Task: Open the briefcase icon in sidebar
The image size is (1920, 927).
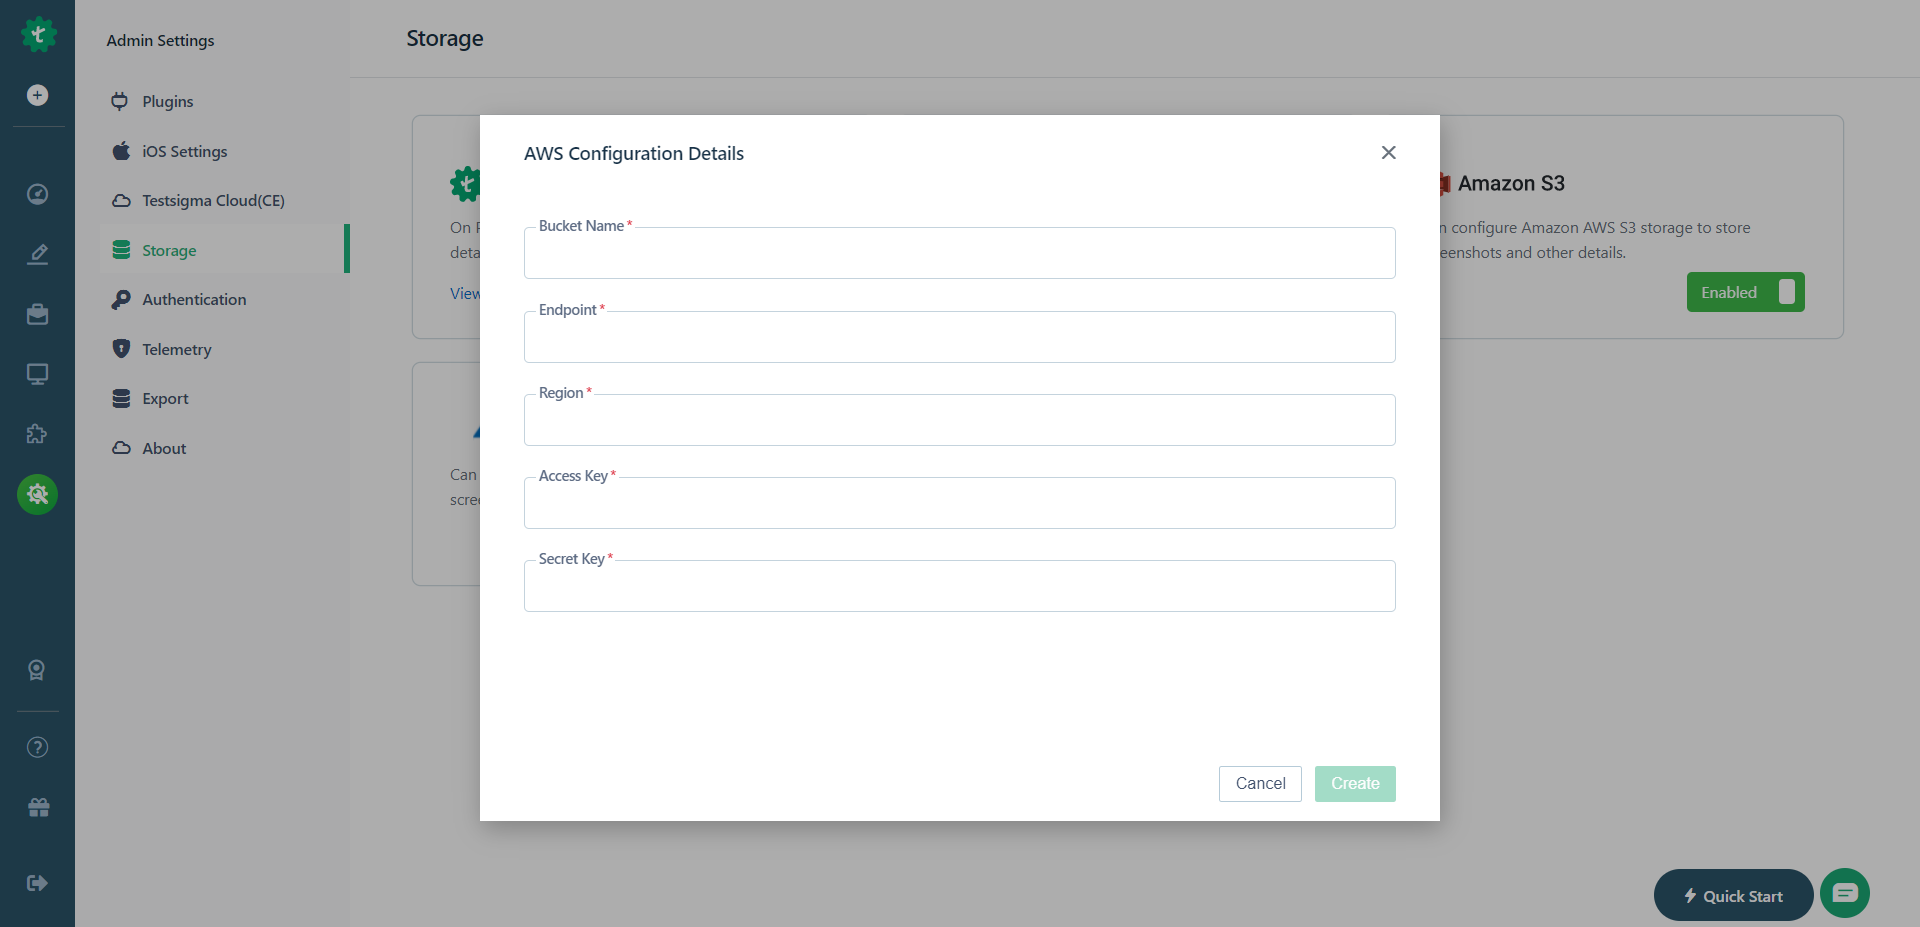Action: point(37,314)
